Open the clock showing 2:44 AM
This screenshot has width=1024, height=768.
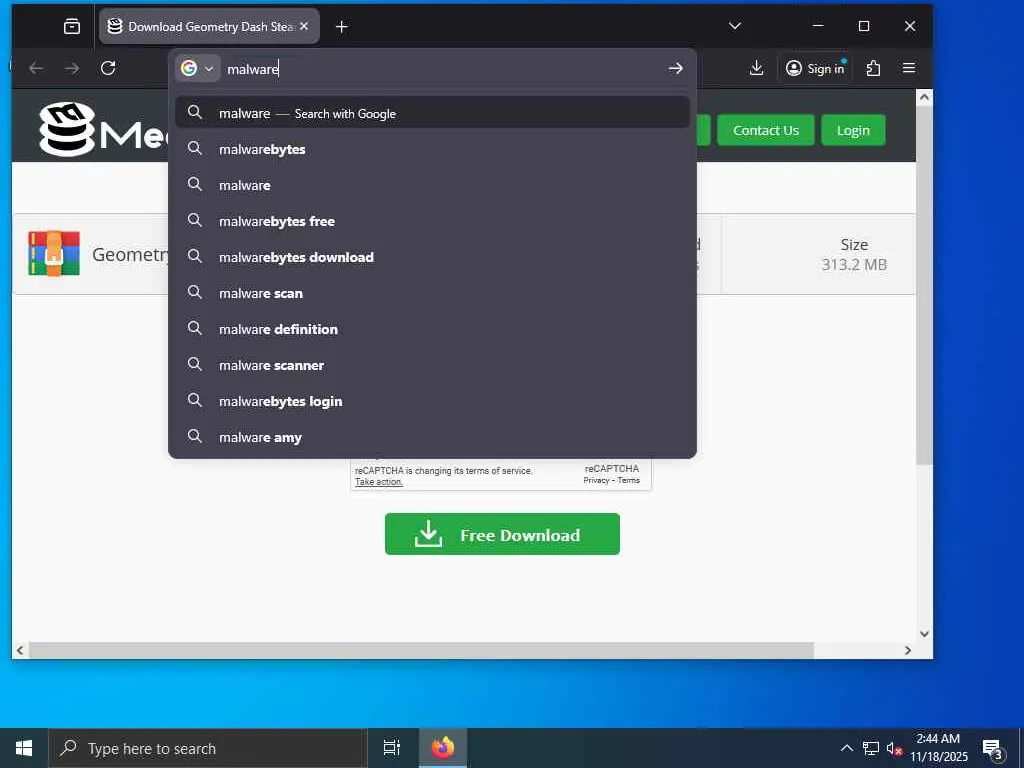point(938,748)
